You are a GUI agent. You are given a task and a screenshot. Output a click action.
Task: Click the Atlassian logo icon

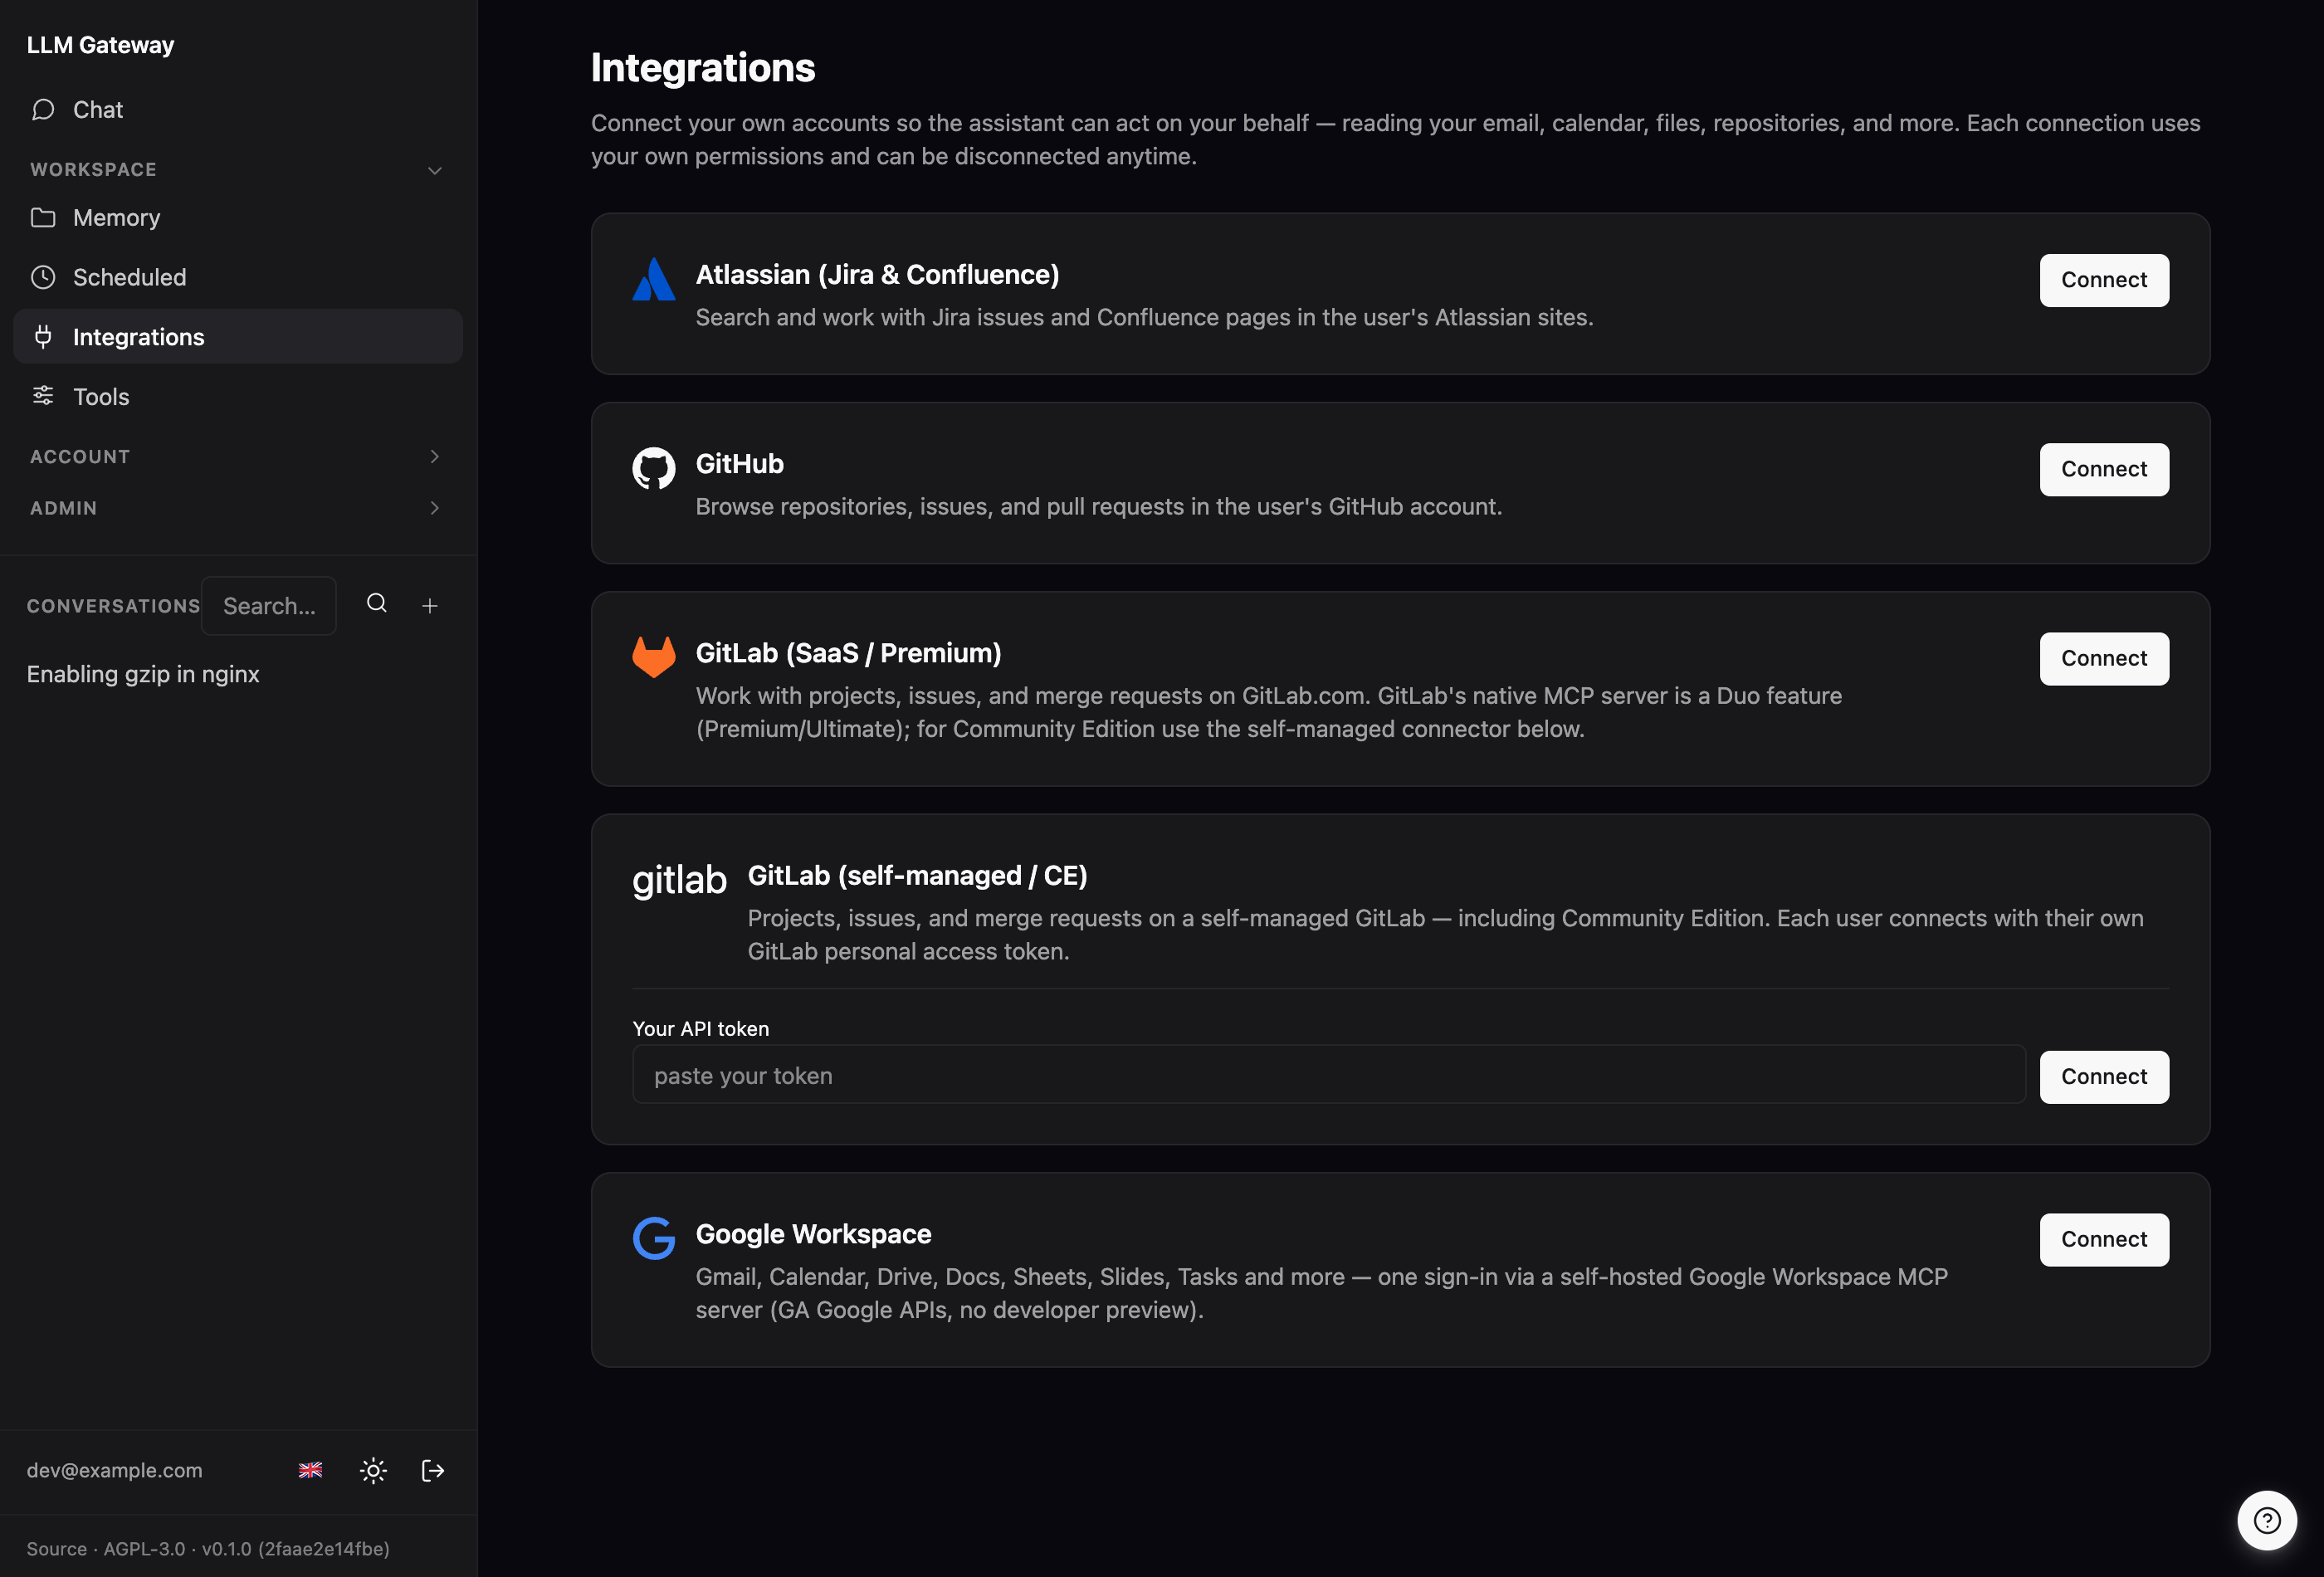coord(654,280)
